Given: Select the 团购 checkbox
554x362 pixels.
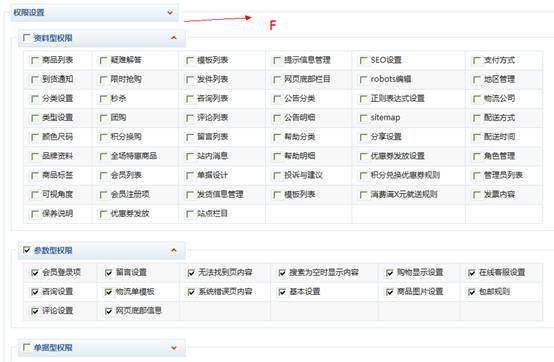Looking at the screenshot, I should (104, 118).
